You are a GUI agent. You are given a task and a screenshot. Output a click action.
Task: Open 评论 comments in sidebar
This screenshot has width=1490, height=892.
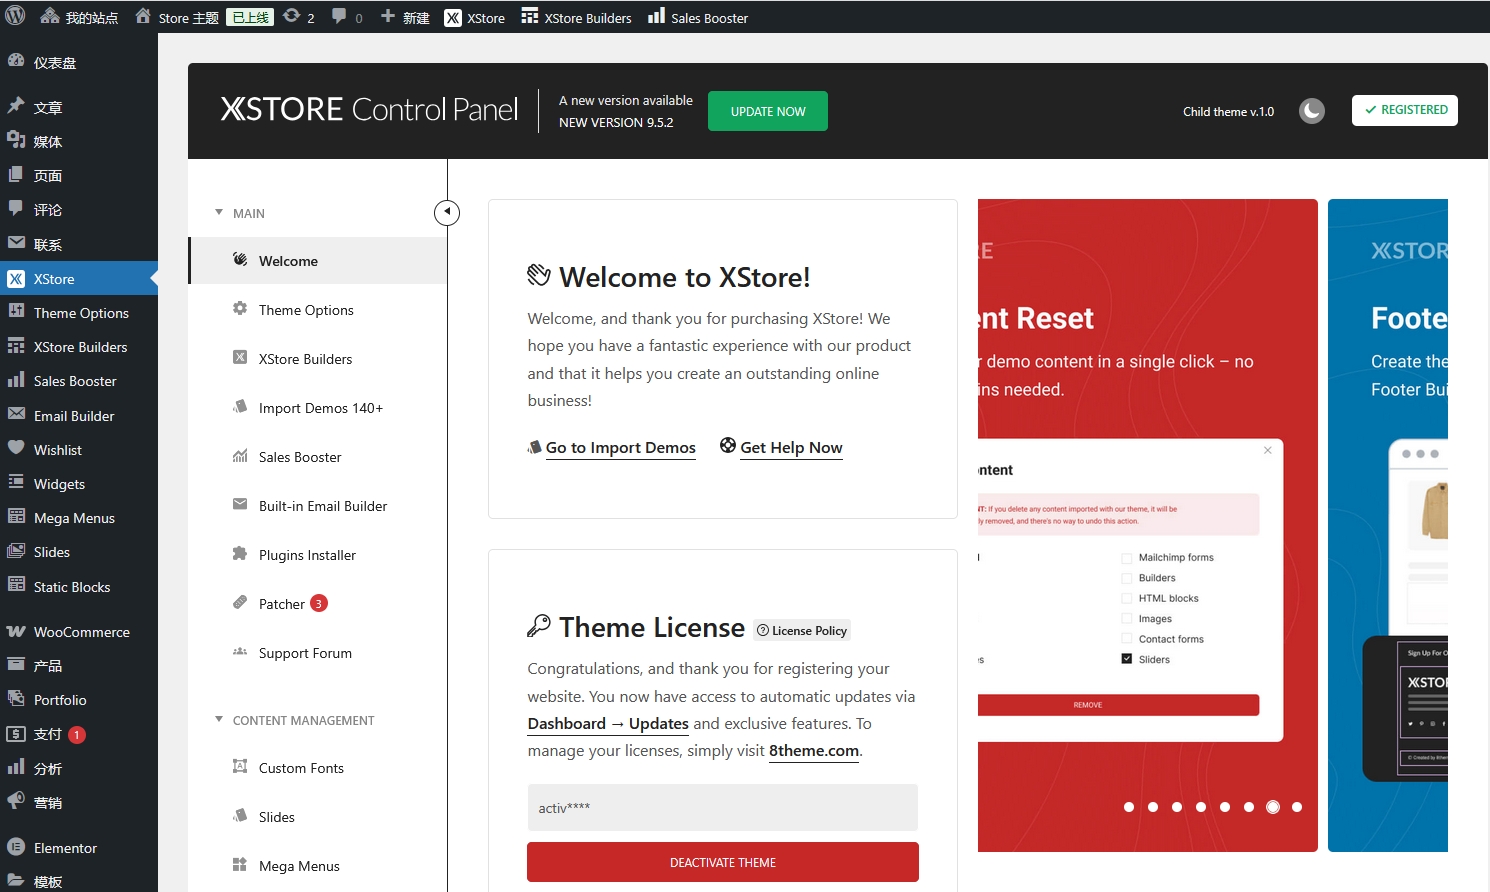click(79, 209)
